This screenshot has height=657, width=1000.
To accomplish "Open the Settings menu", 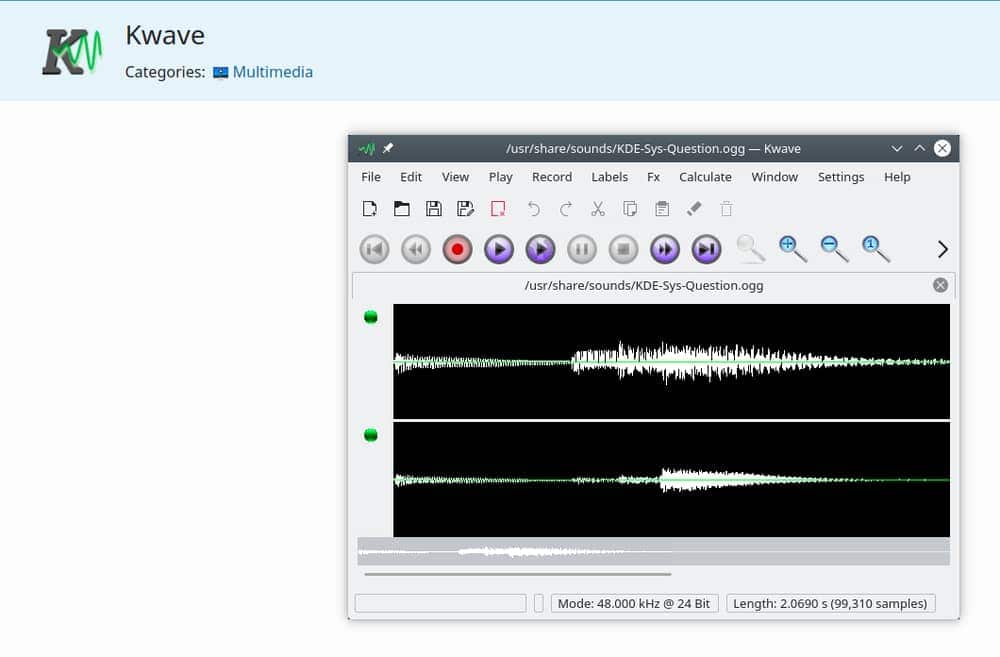I will tap(841, 177).
